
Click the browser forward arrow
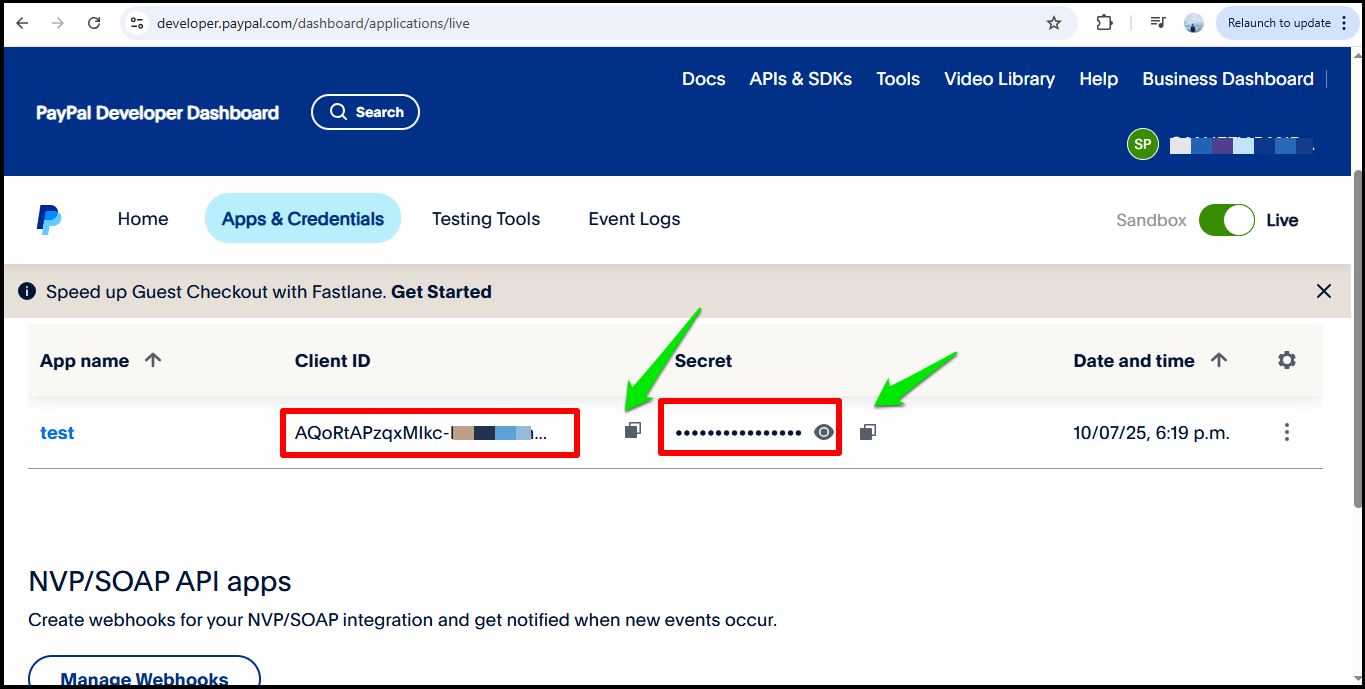click(57, 23)
